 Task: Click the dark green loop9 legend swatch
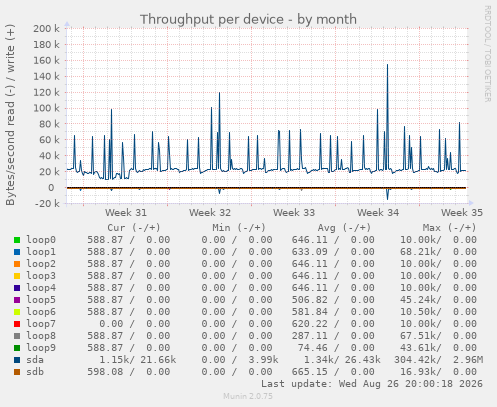tap(17, 348)
